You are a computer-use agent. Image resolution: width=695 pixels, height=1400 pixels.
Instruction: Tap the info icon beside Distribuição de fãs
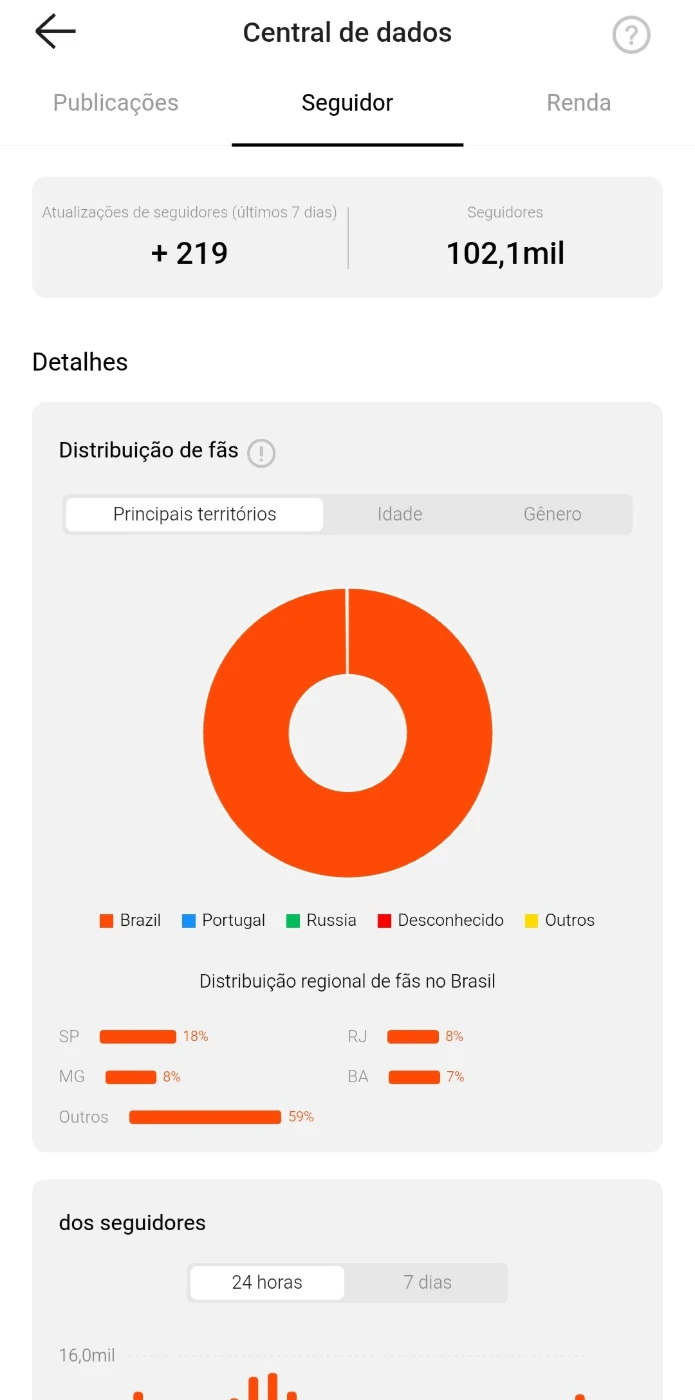point(261,453)
